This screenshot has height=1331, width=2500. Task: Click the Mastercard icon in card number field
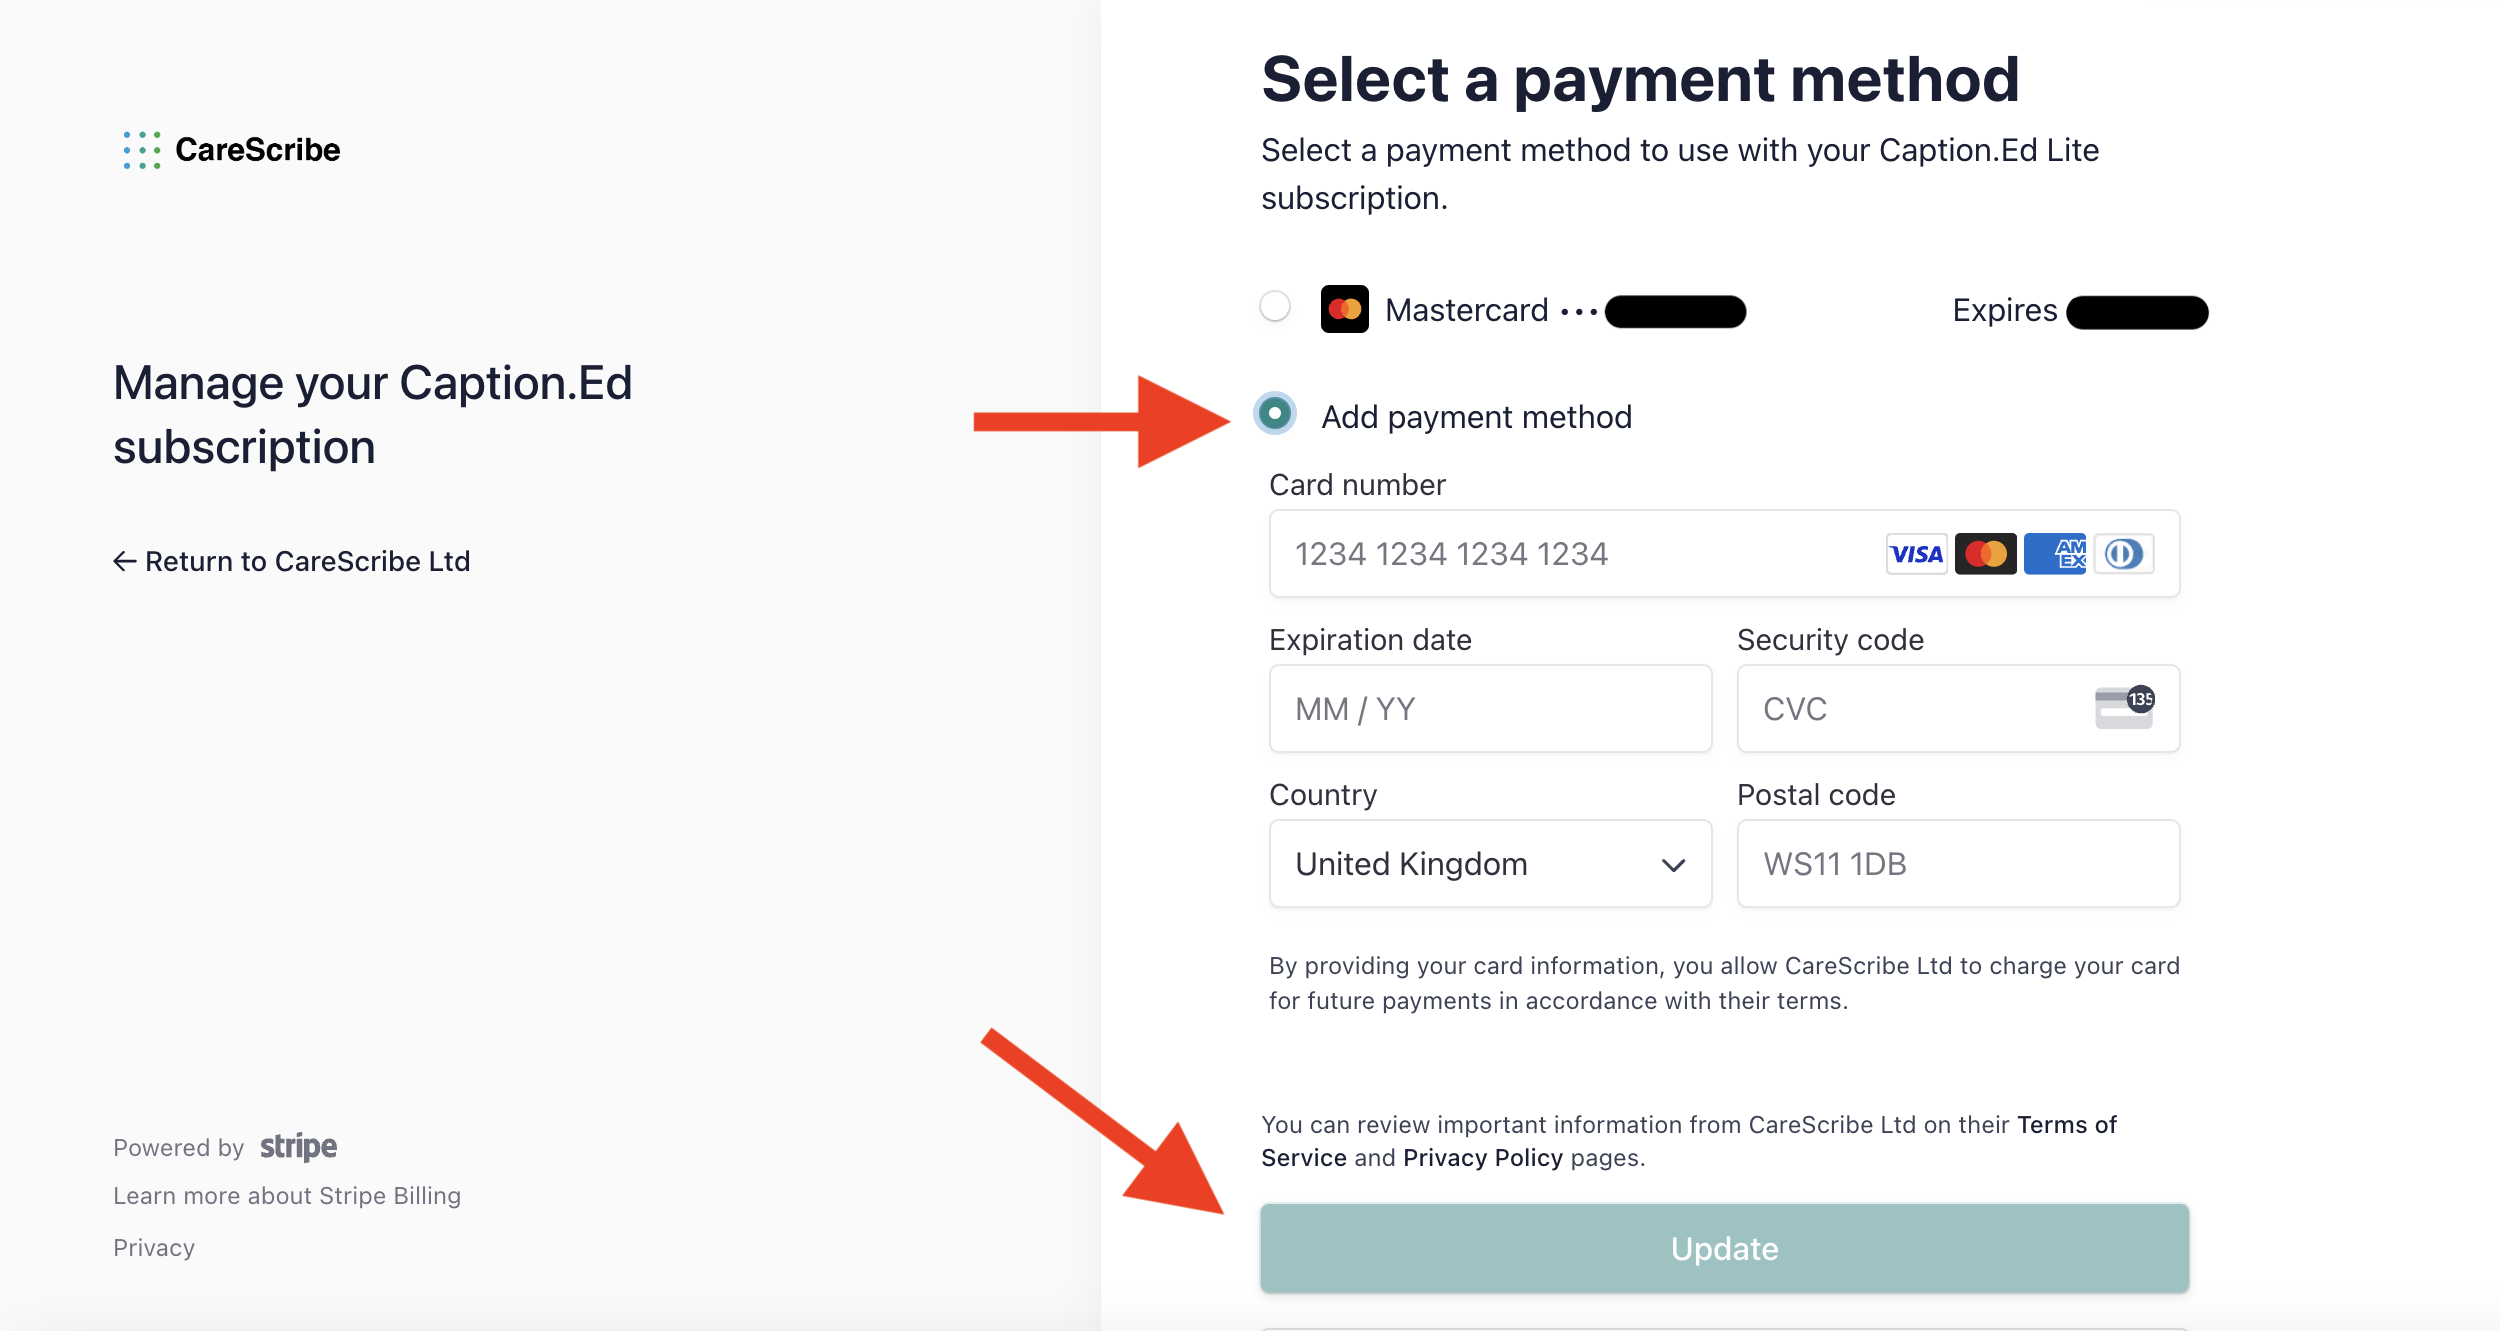click(1985, 554)
